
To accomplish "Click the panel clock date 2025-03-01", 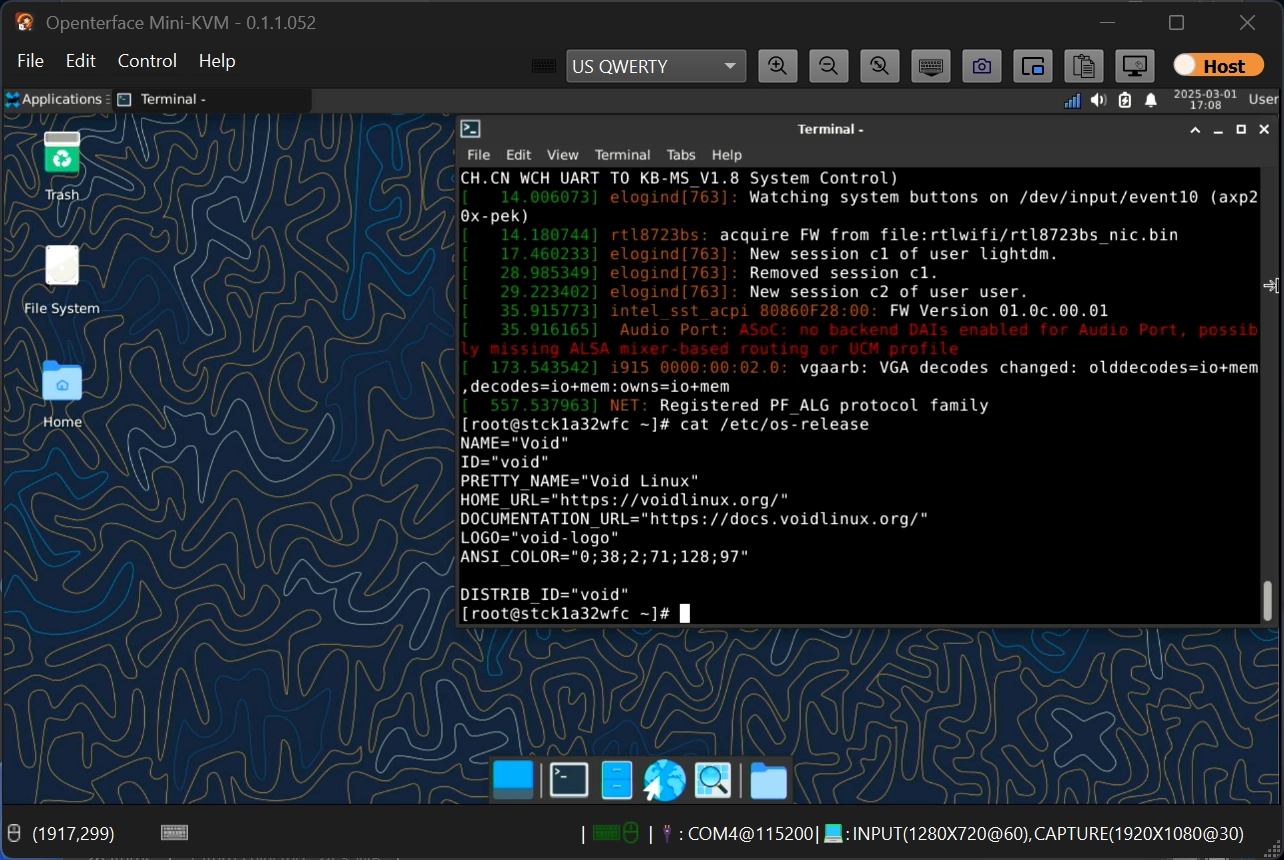I will pos(1205,93).
